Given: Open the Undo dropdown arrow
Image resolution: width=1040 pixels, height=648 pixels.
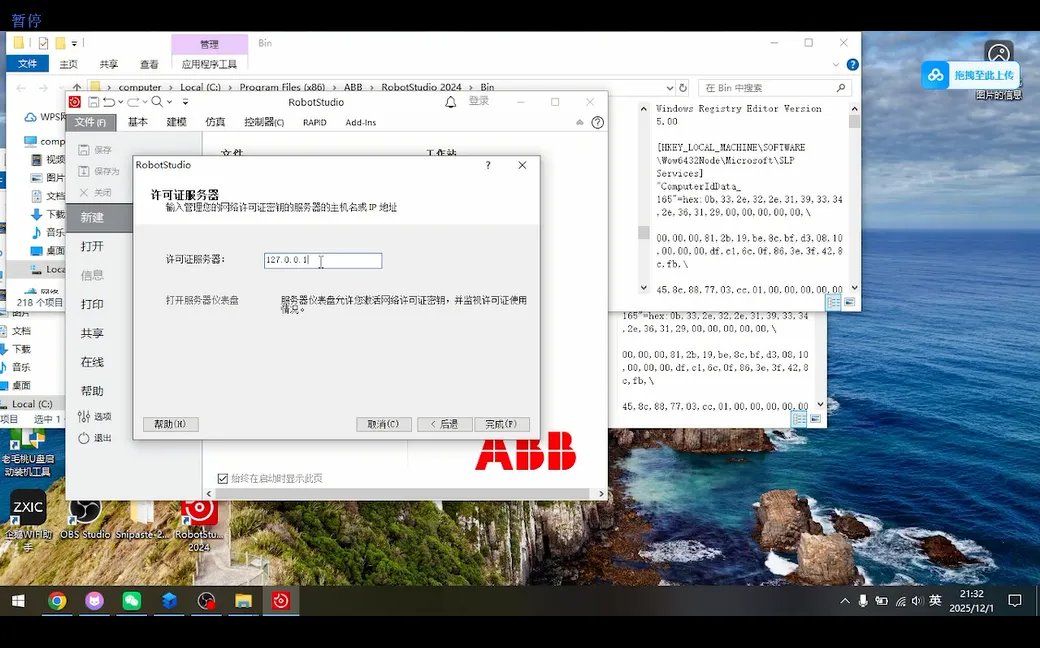Looking at the screenshot, I should click(119, 102).
